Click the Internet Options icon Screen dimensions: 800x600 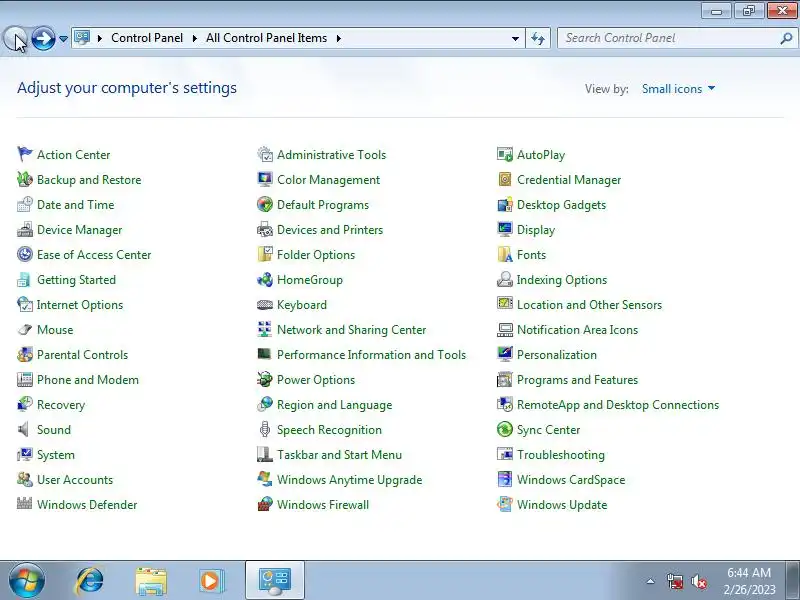pos(24,304)
